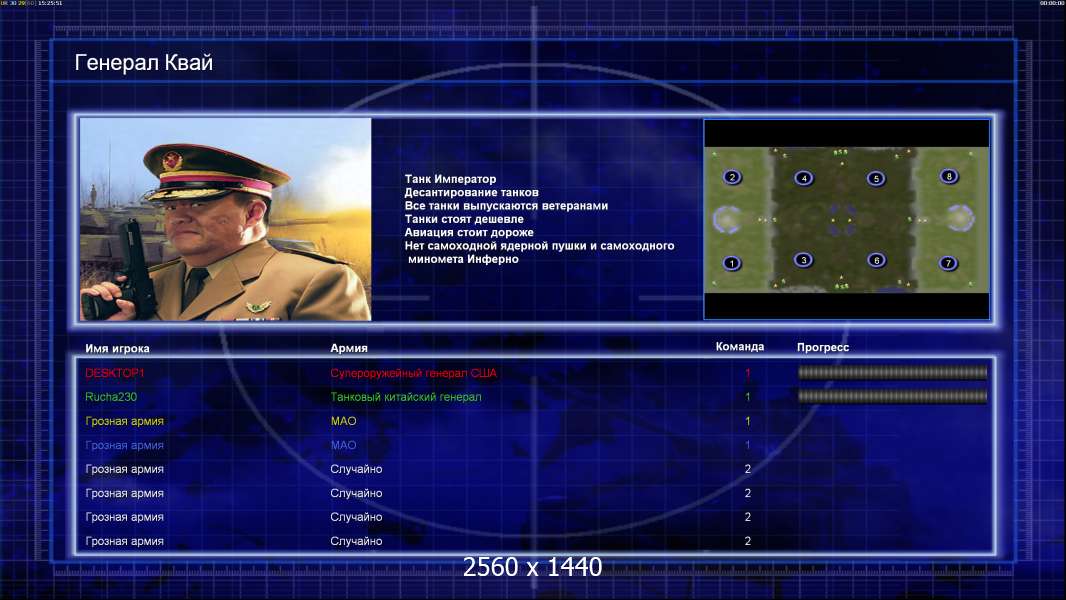Click the 'Команда' column header
Screen dimensions: 1066x600
740,347
